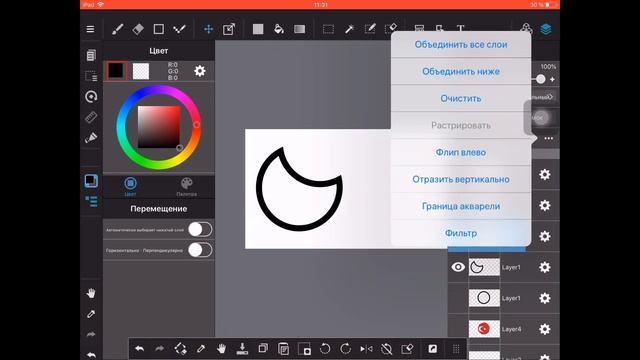Select the Eyedropper in bottom toolbar

(201, 349)
